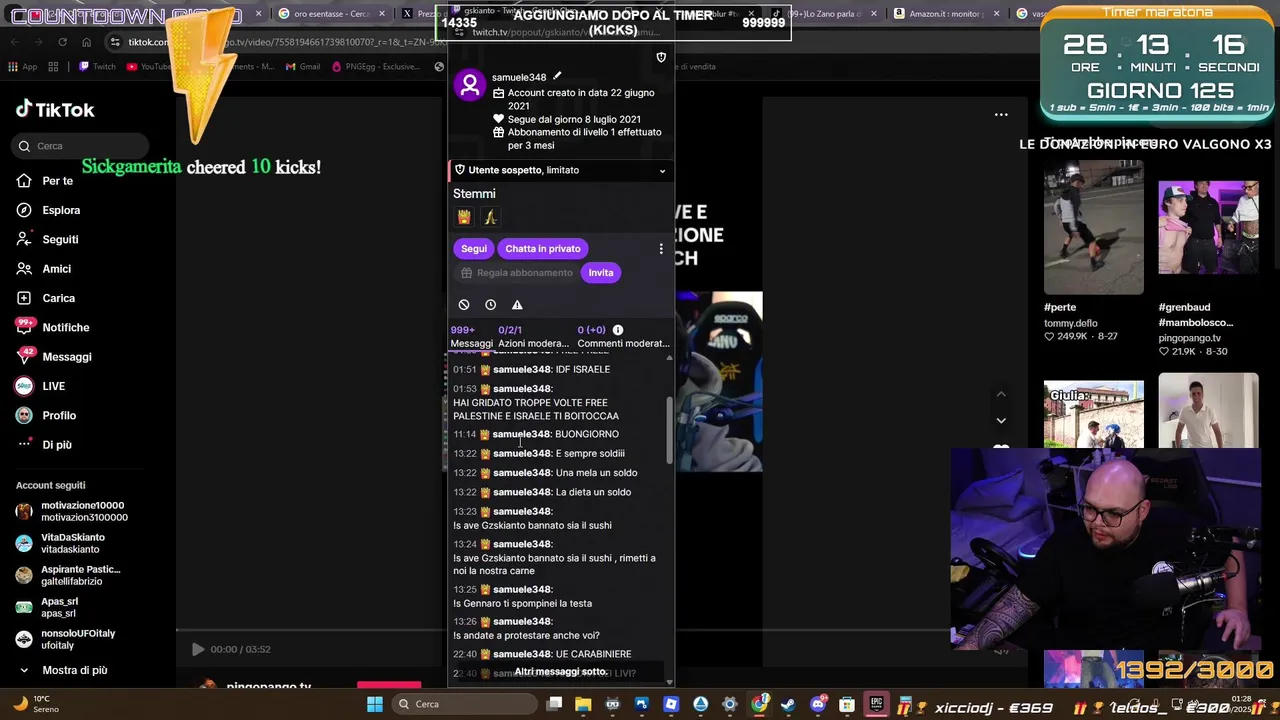This screenshot has height=720, width=1280.
Task: Click message 'samuele348: BUONGIORNO'
Action: [536, 434]
